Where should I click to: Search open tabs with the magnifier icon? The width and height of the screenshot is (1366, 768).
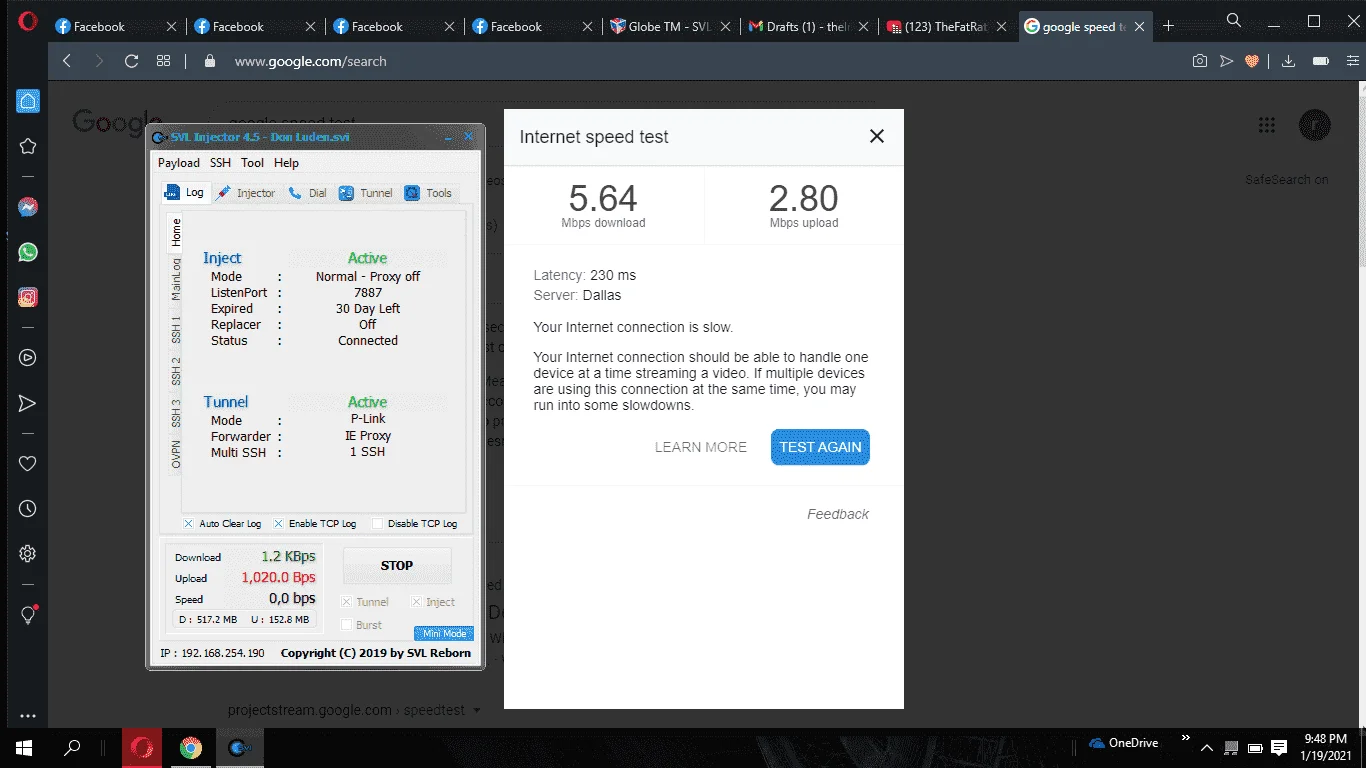1234,20
